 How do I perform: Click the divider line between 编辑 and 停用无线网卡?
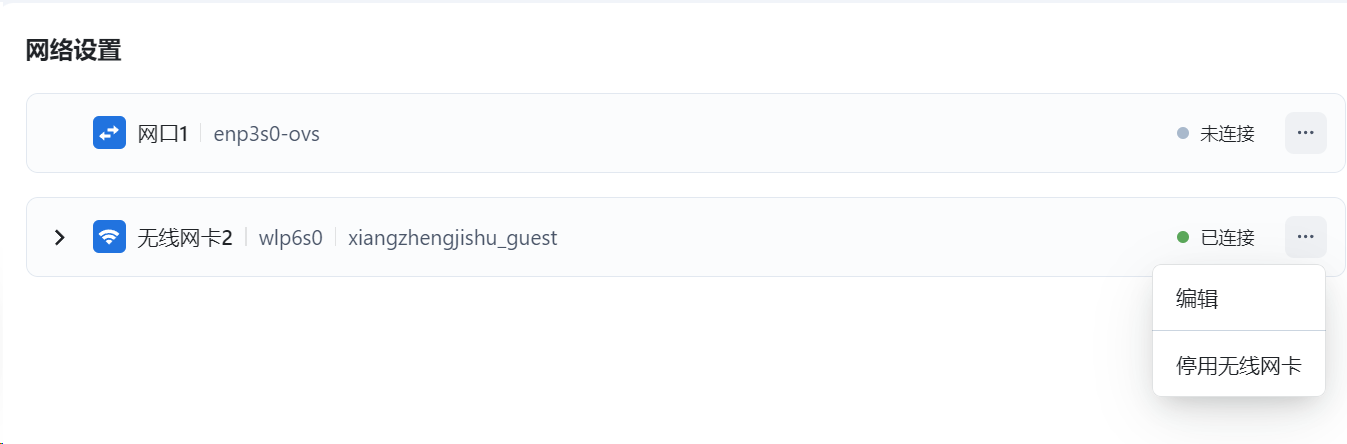coord(1238,330)
